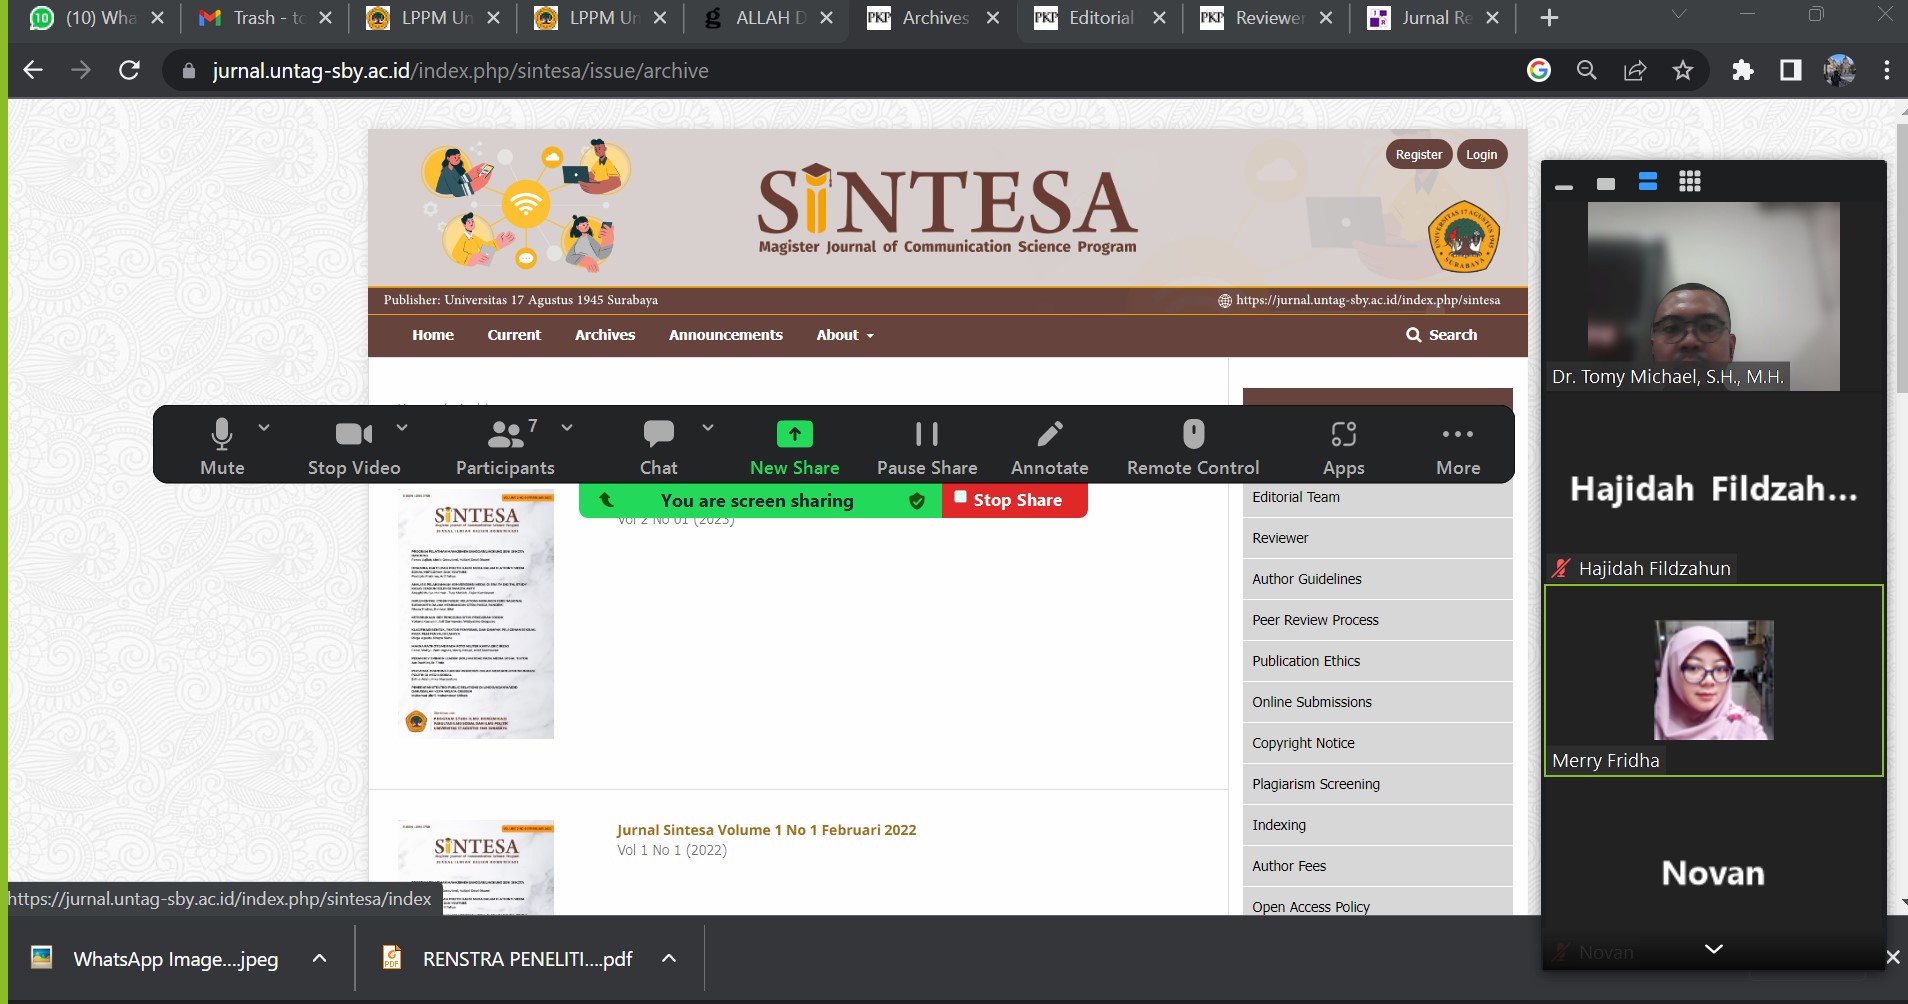
Task: Expand audio options arrow beside Mute
Action: 264,427
